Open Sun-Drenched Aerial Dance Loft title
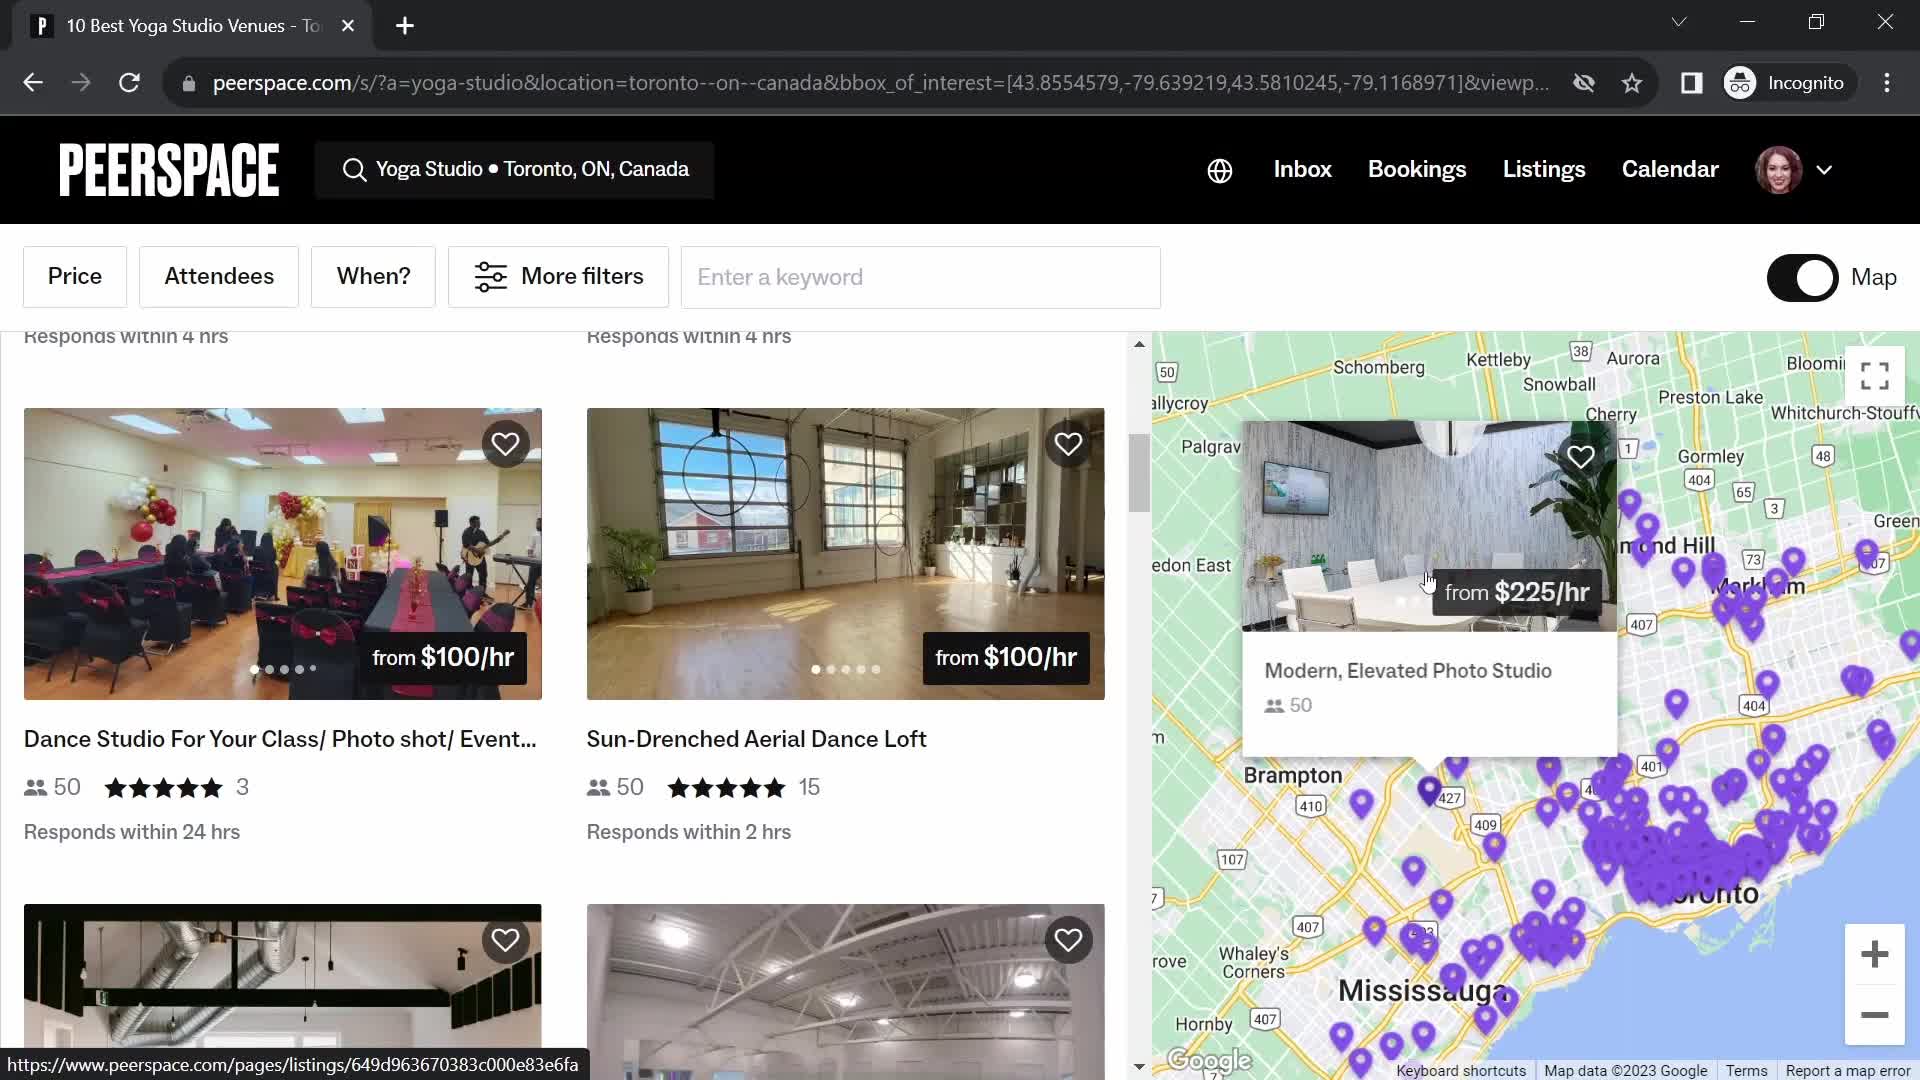This screenshot has width=1920, height=1080. tap(756, 739)
